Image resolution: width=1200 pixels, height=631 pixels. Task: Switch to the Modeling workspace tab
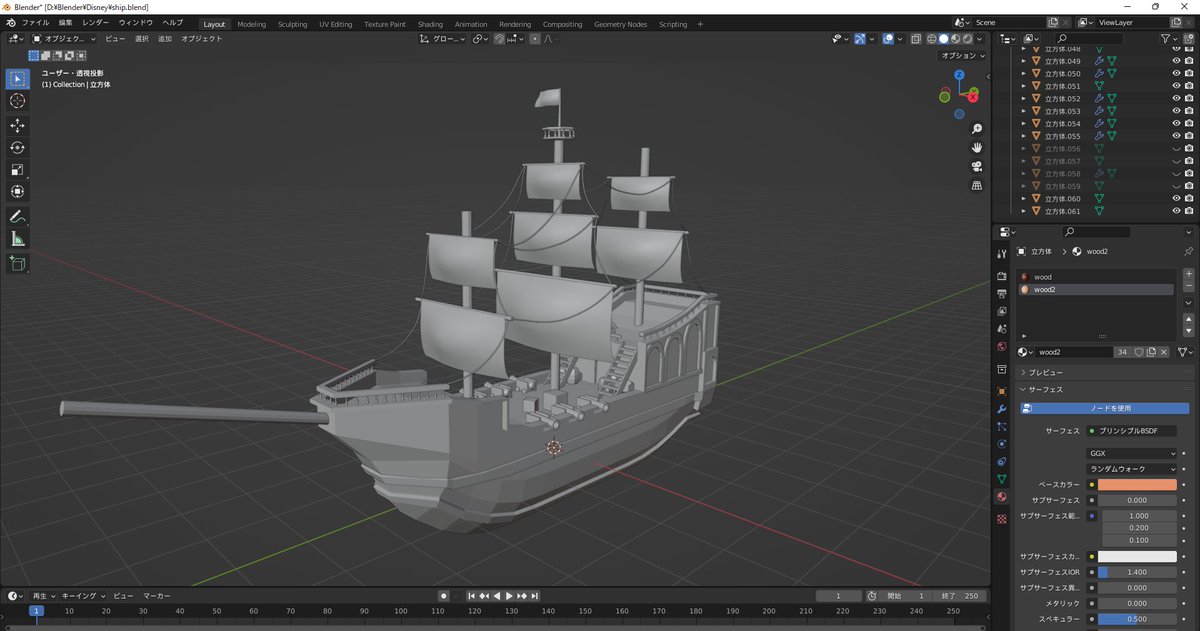251,24
